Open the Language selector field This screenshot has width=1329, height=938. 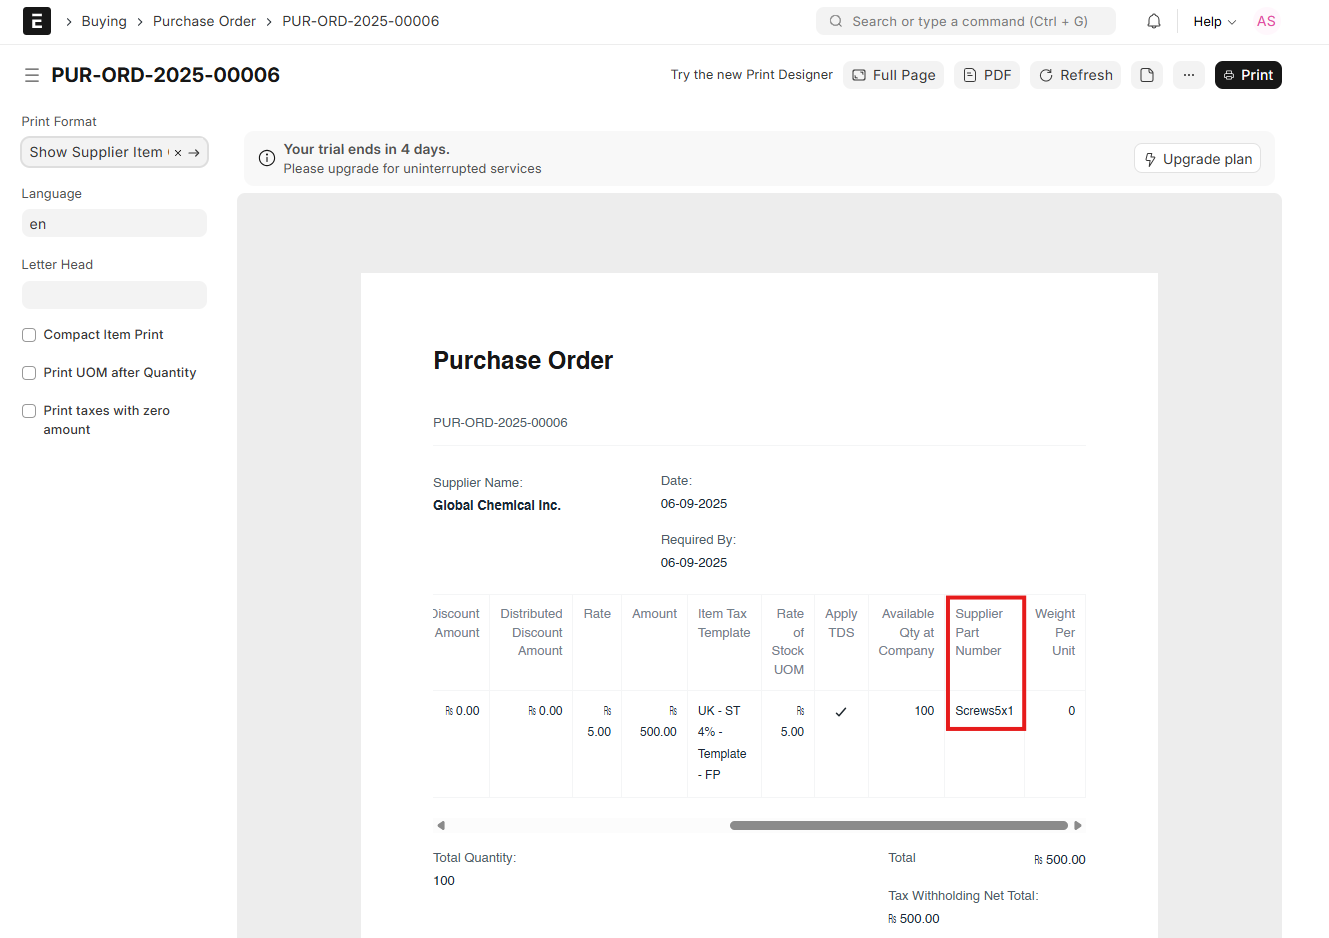click(x=114, y=224)
